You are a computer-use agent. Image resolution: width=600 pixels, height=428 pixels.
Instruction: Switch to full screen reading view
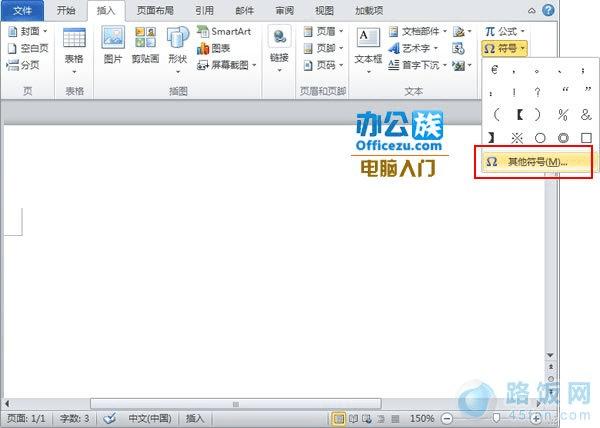[354, 418]
